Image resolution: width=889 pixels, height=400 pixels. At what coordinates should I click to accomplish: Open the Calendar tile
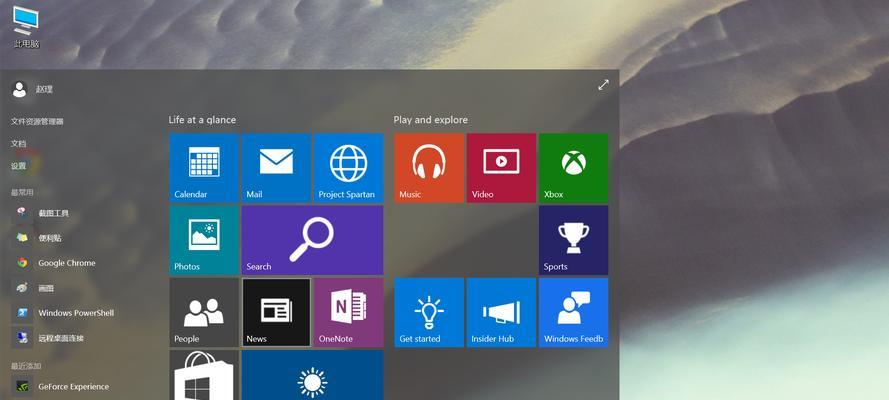click(x=204, y=168)
